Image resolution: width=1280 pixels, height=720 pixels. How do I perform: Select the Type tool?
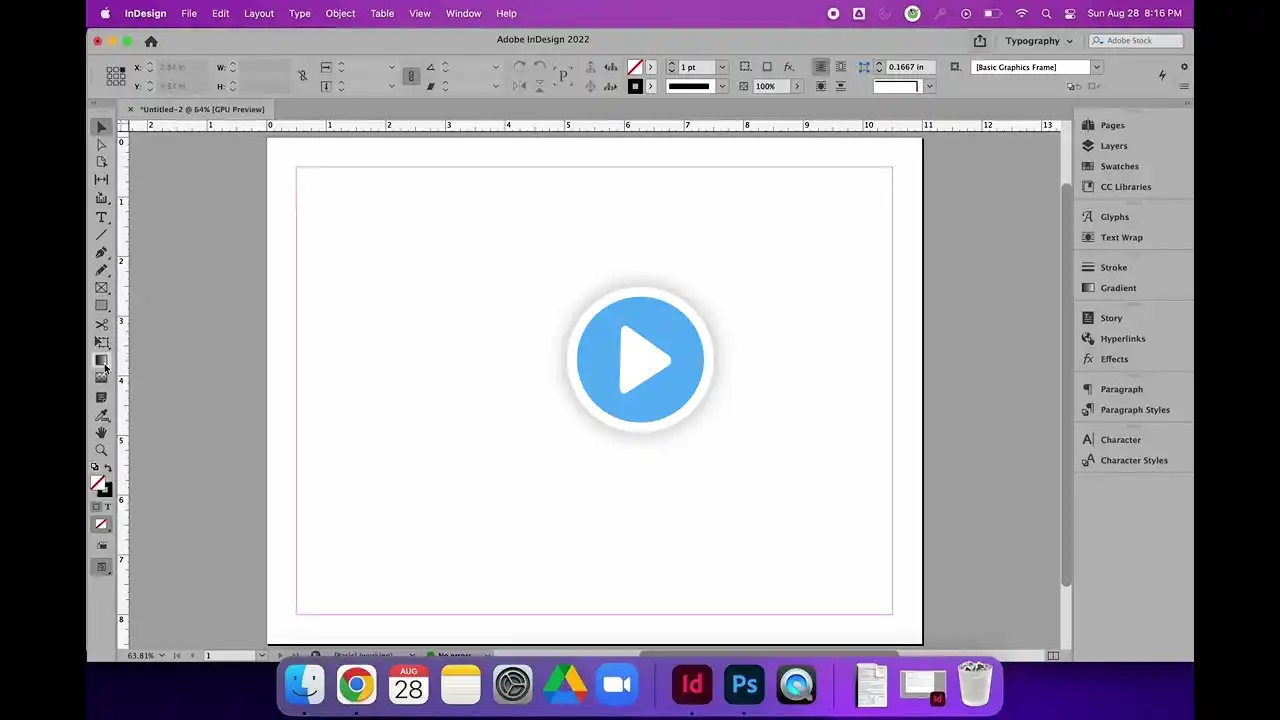coord(101,217)
